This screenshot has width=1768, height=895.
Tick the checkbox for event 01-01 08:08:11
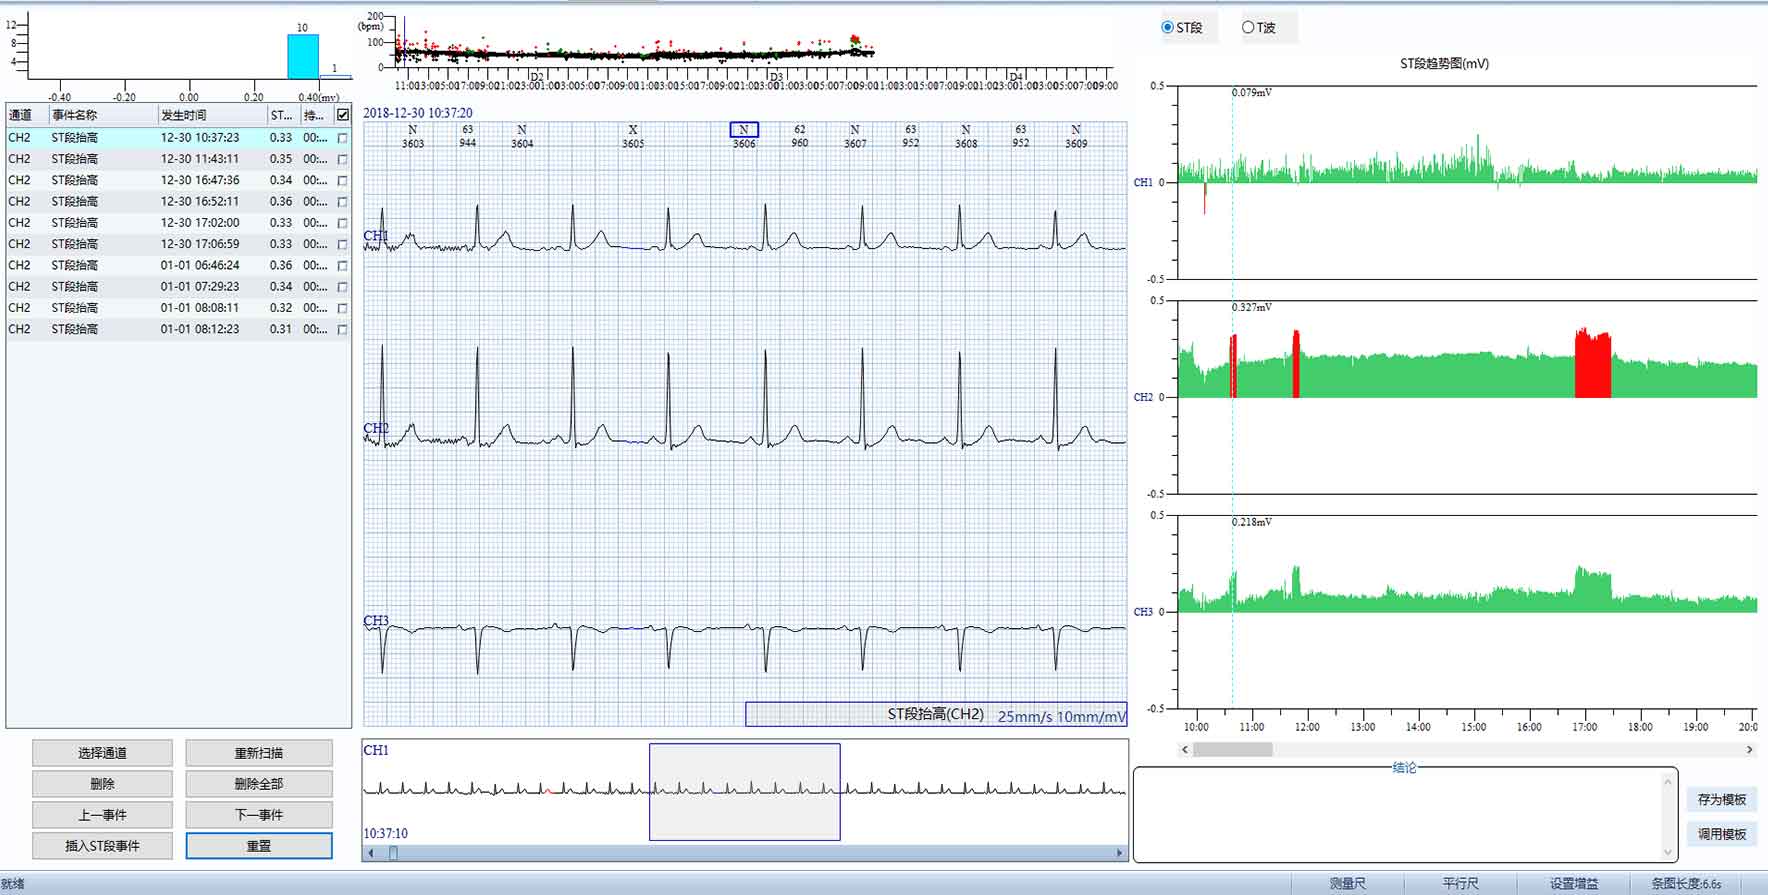tap(343, 308)
